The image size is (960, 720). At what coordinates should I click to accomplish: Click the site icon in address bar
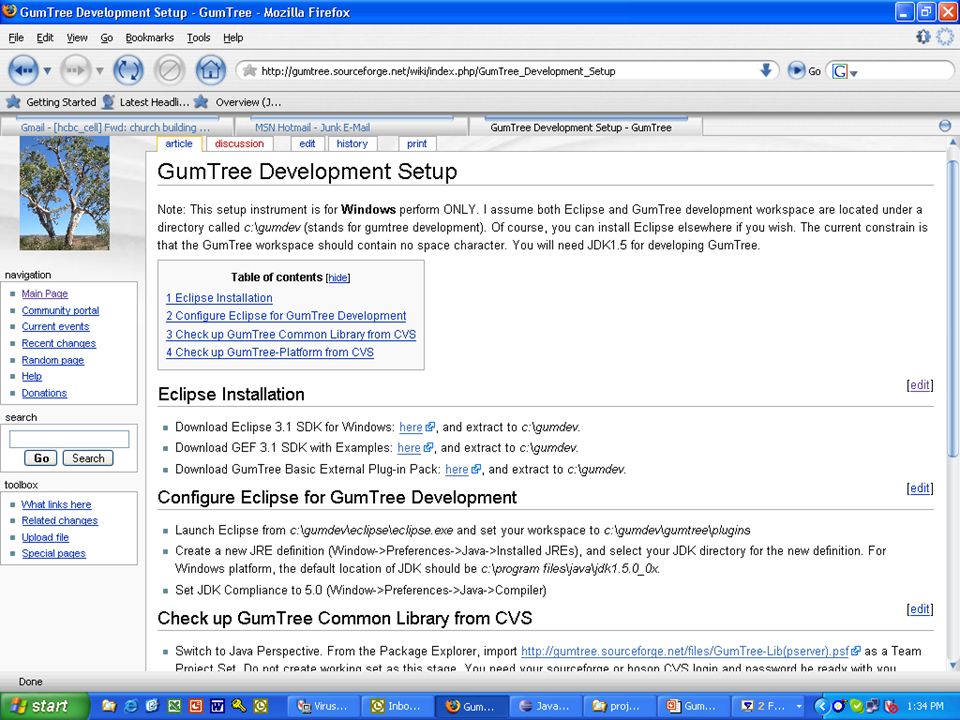click(x=249, y=71)
